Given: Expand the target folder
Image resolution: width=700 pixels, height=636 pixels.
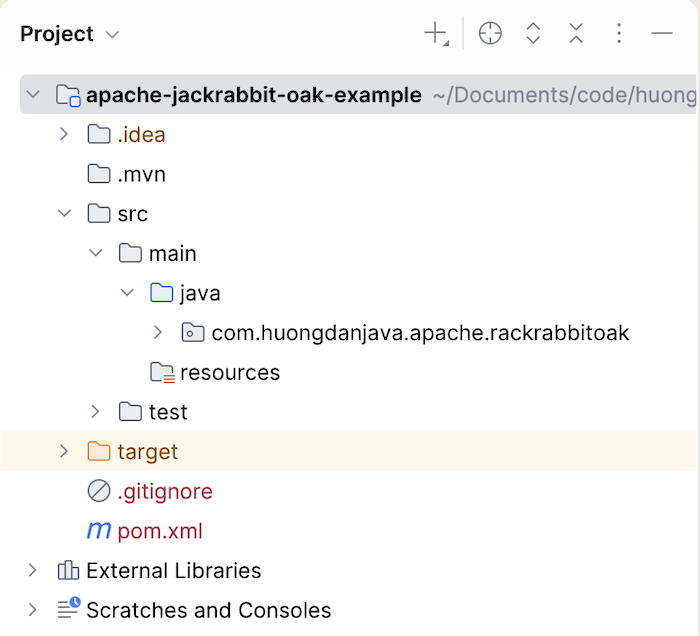Looking at the screenshot, I should pyautogui.click(x=65, y=452).
